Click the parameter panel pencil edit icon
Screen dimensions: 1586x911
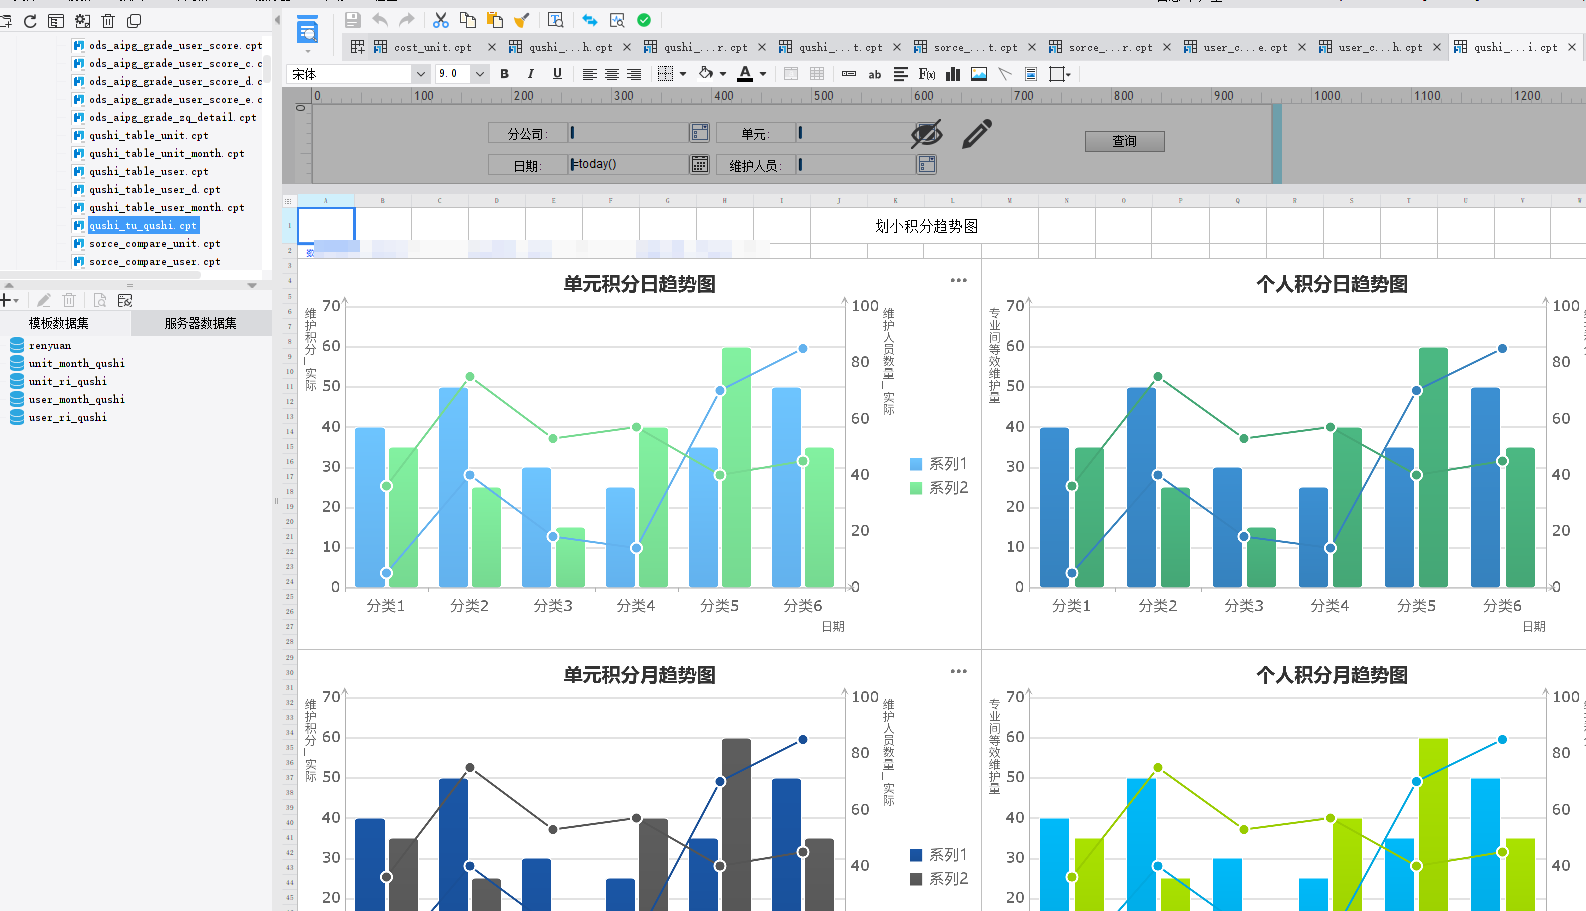click(977, 134)
